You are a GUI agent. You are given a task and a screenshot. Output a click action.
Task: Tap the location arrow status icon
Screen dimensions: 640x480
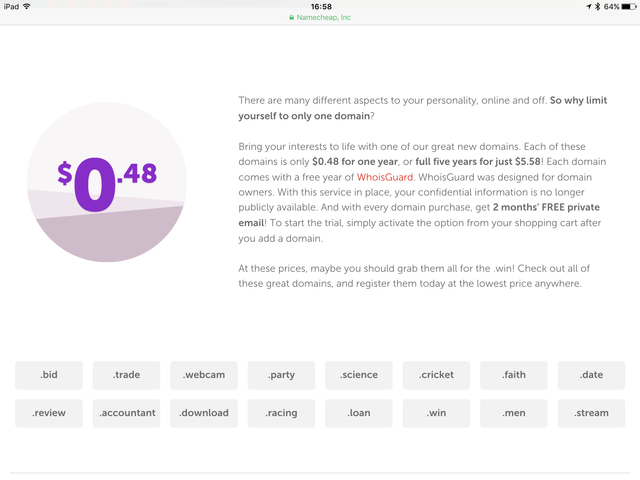[587, 6]
